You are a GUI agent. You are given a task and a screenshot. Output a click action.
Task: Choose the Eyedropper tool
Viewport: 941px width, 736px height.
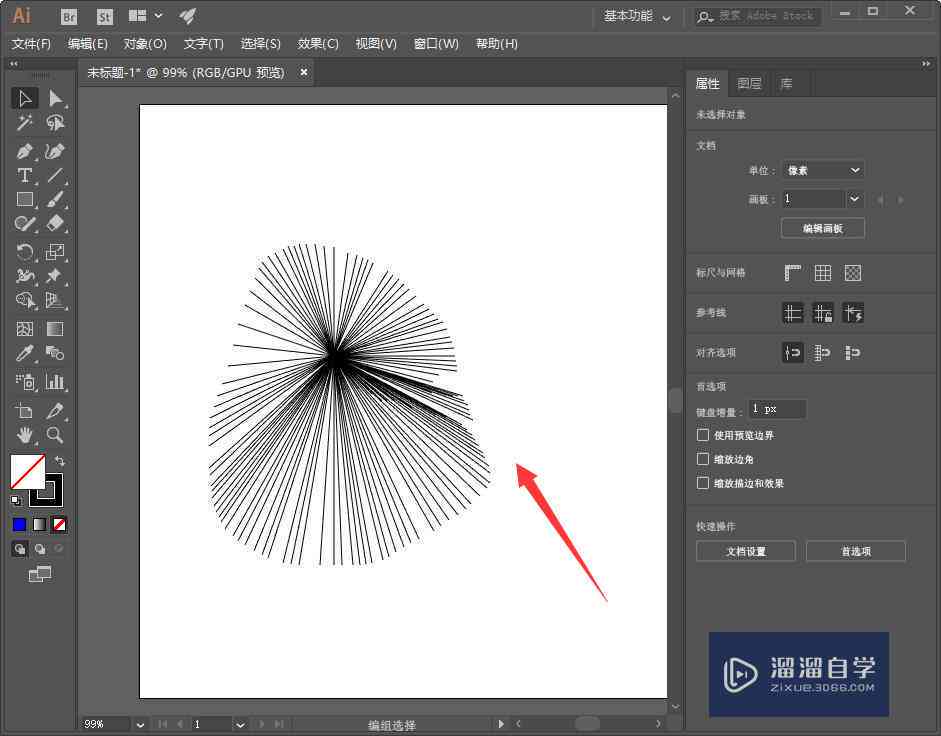25,353
